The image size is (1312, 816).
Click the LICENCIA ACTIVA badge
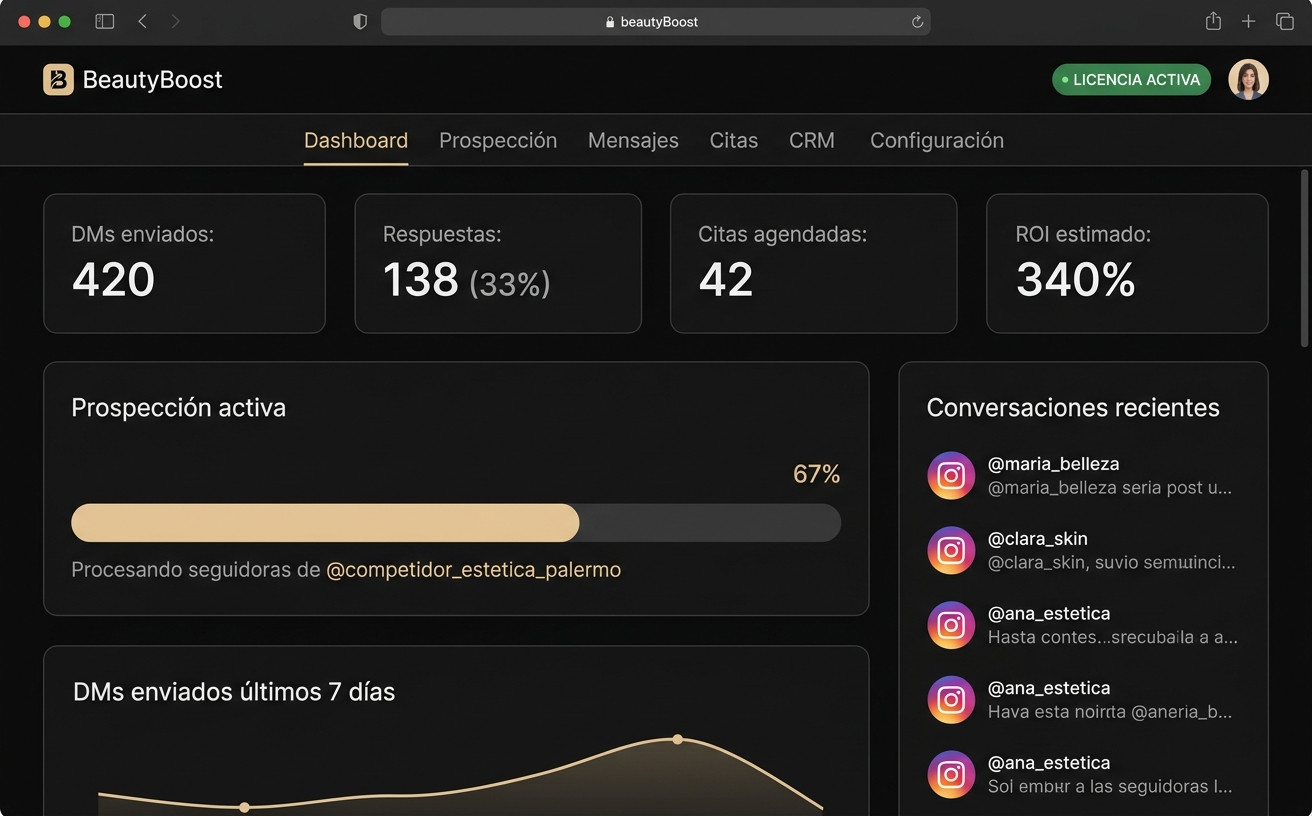tap(1131, 80)
